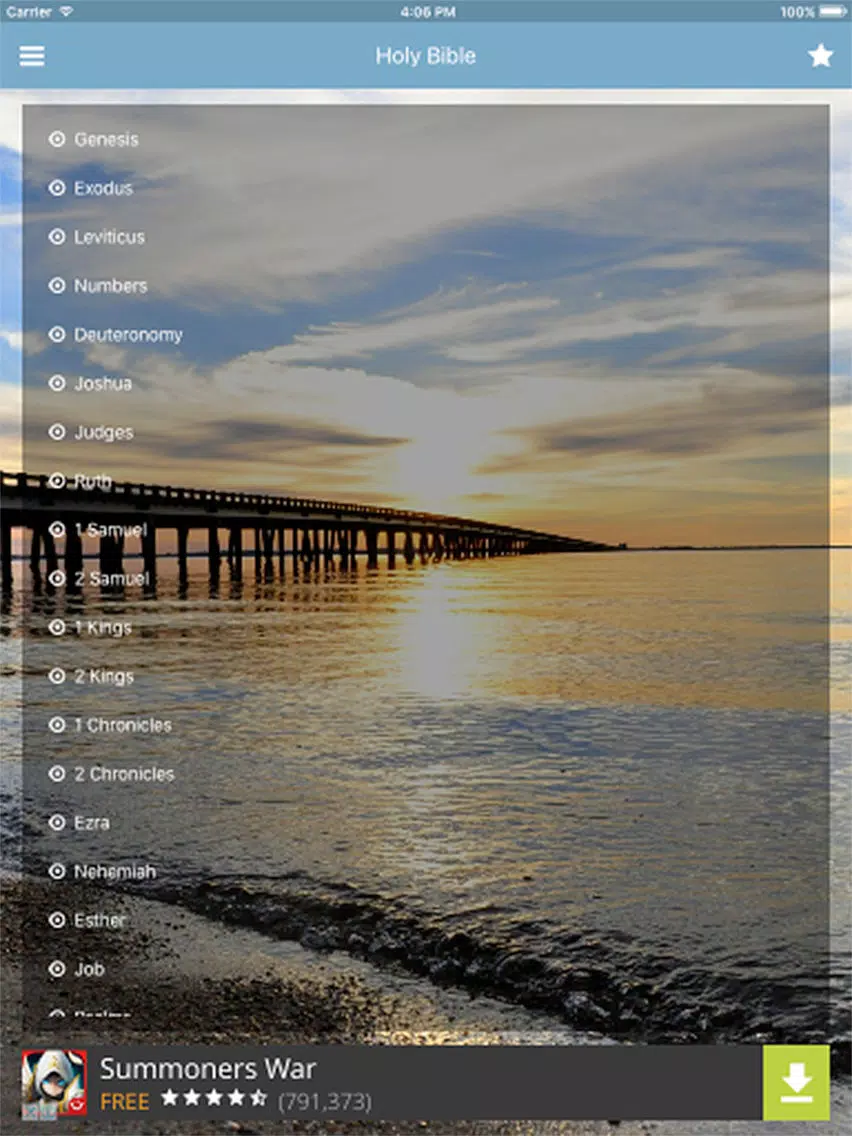Screen dimensions: 852x1136
Task: Tap the 4:06 PM clock
Action: tap(427, 12)
